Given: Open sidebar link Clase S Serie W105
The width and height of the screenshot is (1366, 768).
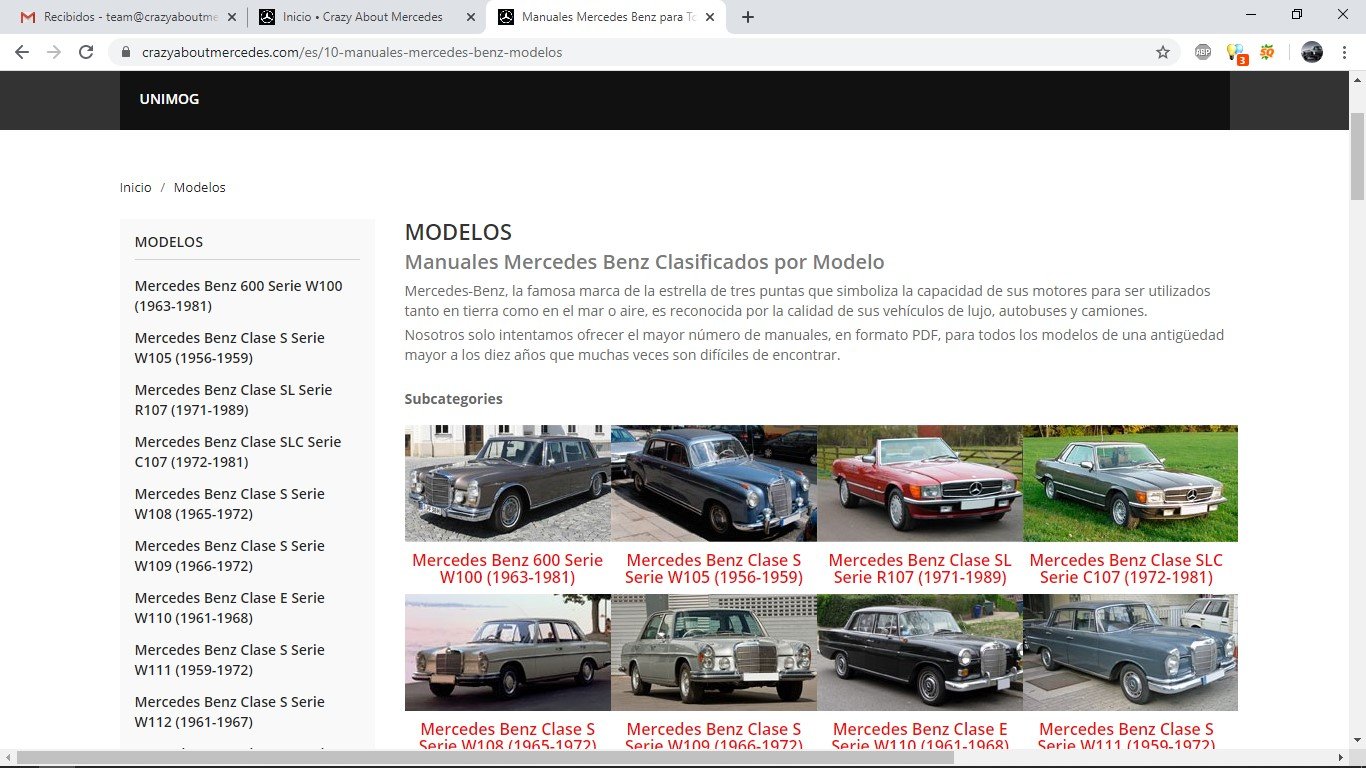Looking at the screenshot, I should tap(230, 348).
